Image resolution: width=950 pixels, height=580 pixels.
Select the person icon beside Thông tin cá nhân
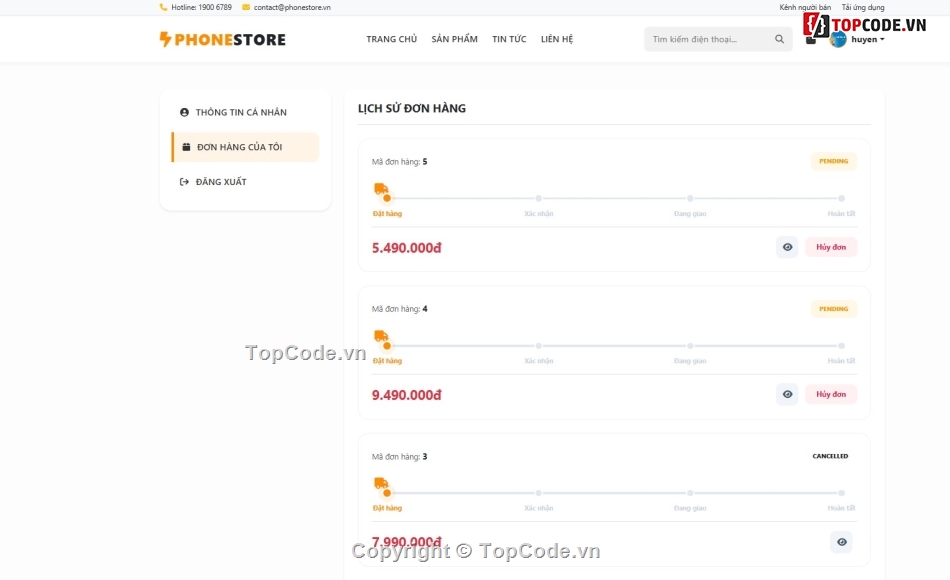tap(183, 113)
